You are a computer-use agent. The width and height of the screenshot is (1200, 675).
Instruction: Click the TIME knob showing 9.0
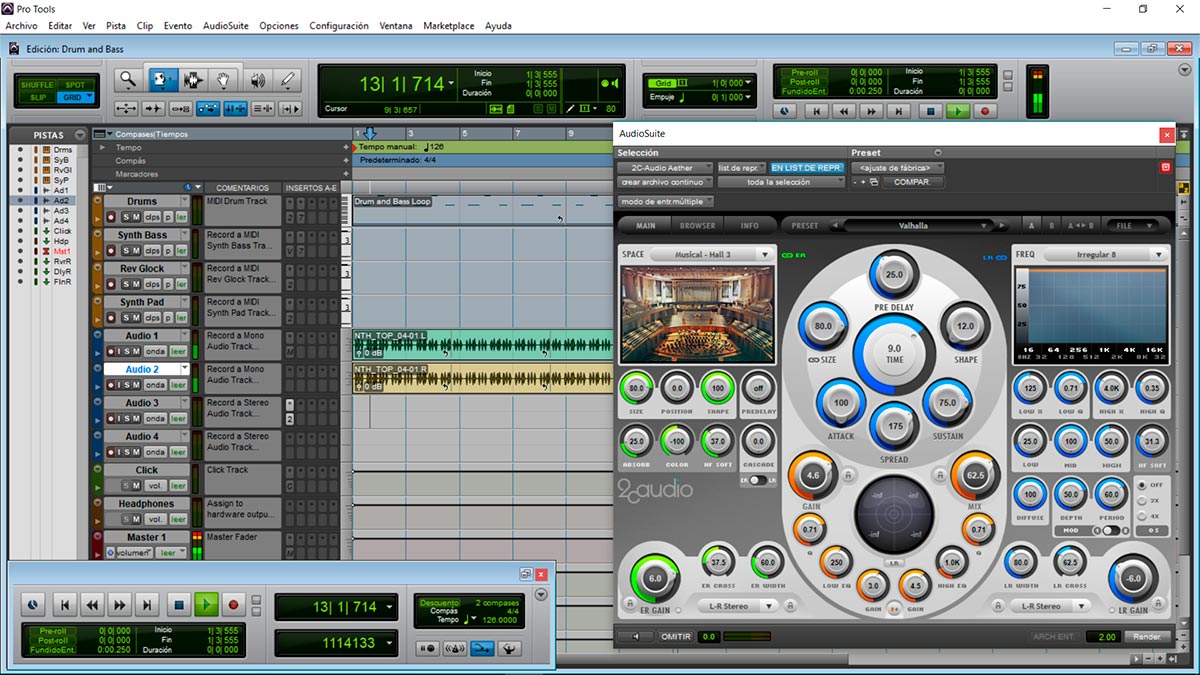(894, 353)
